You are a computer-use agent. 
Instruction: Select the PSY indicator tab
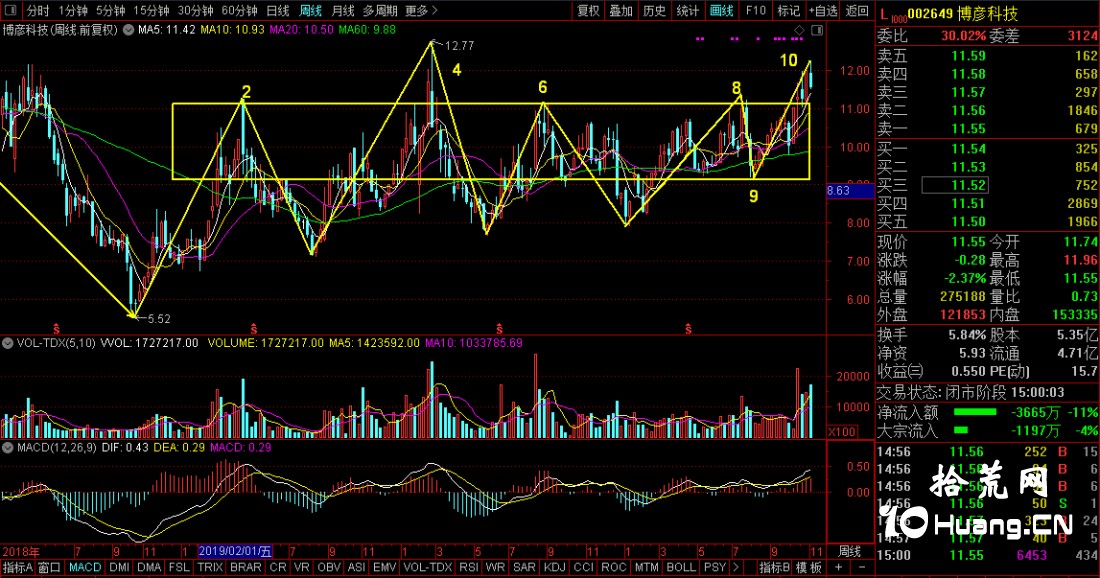pos(715,567)
